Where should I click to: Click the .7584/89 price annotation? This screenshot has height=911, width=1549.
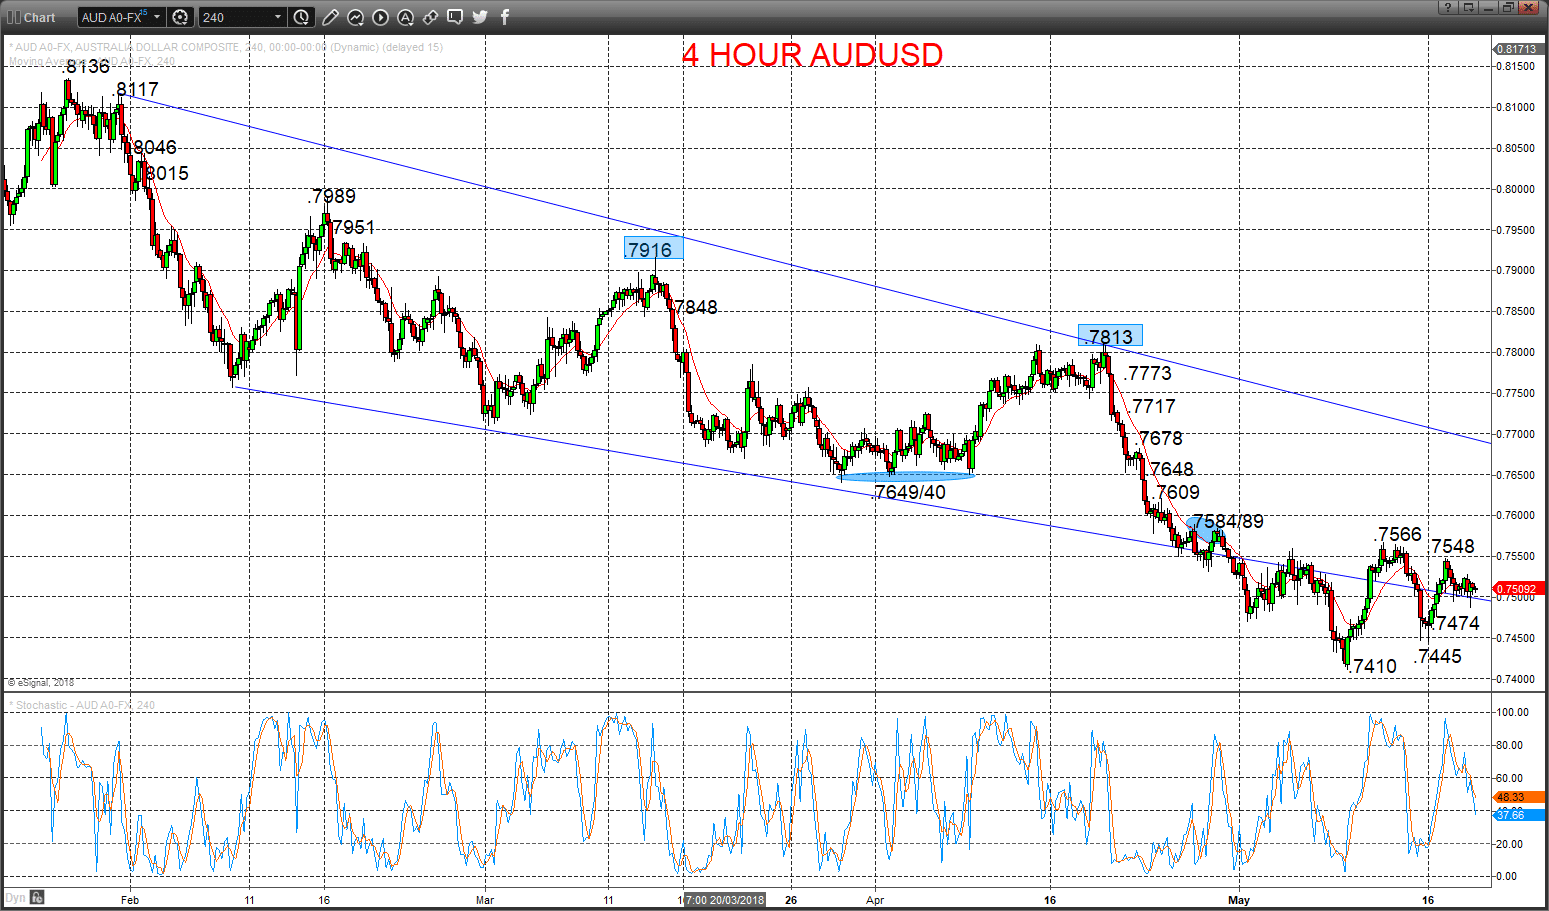pyautogui.click(x=1227, y=521)
